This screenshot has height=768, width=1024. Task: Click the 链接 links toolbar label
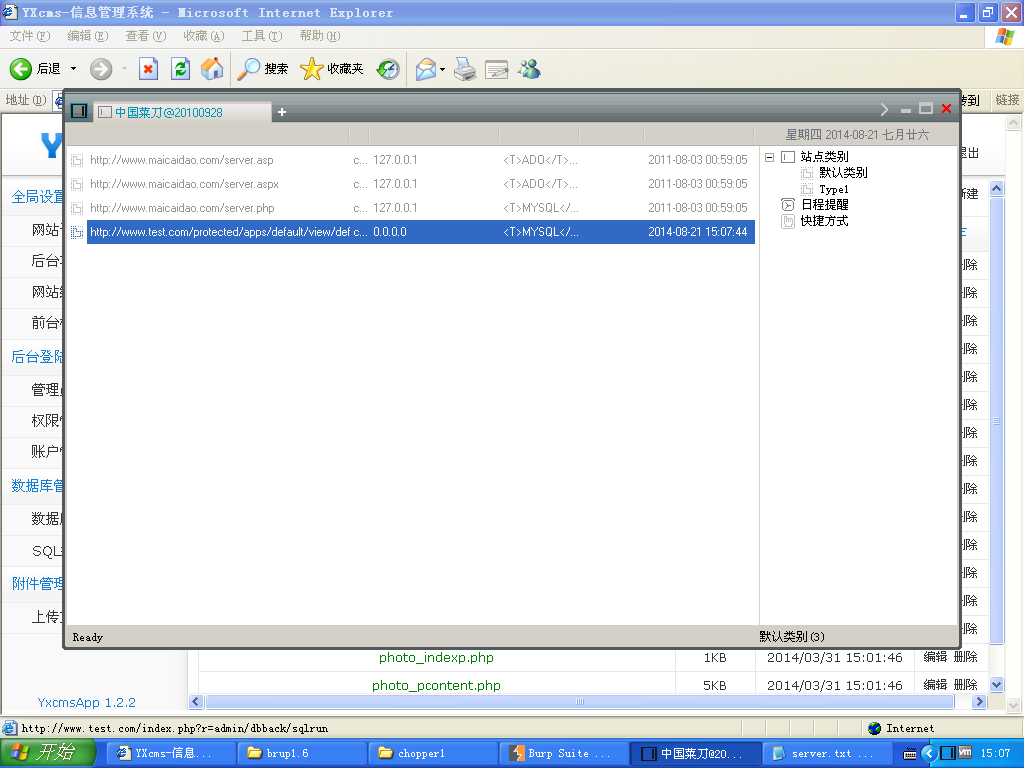click(x=1007, y=100)
